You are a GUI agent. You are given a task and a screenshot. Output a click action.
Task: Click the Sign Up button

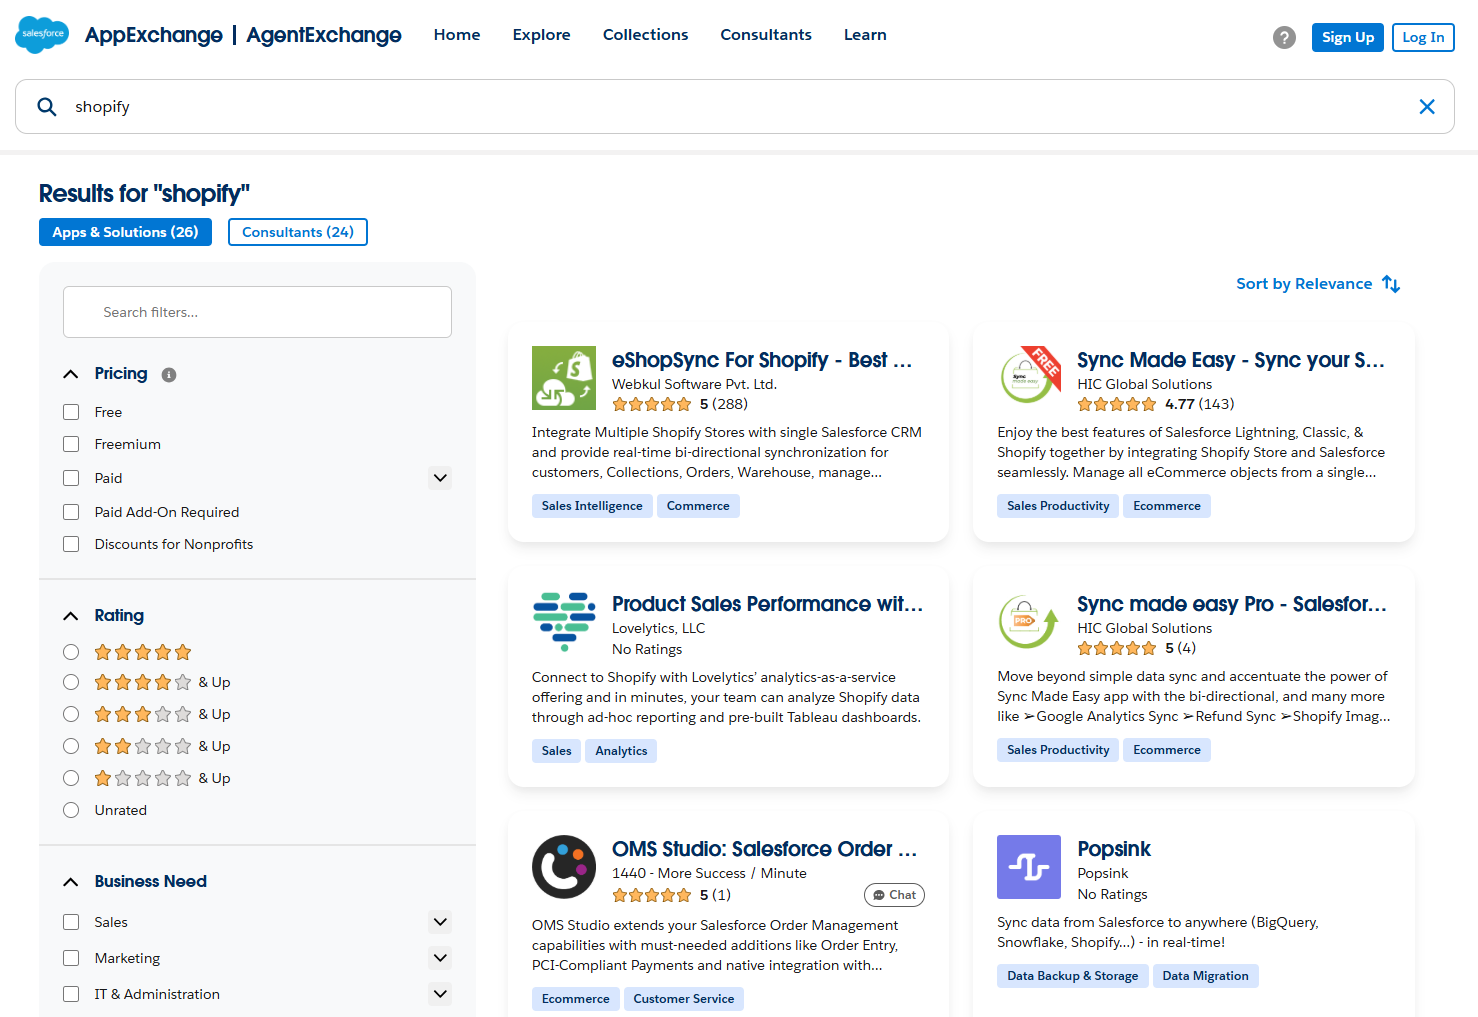pyautogui.click(x=1347, y=37)
